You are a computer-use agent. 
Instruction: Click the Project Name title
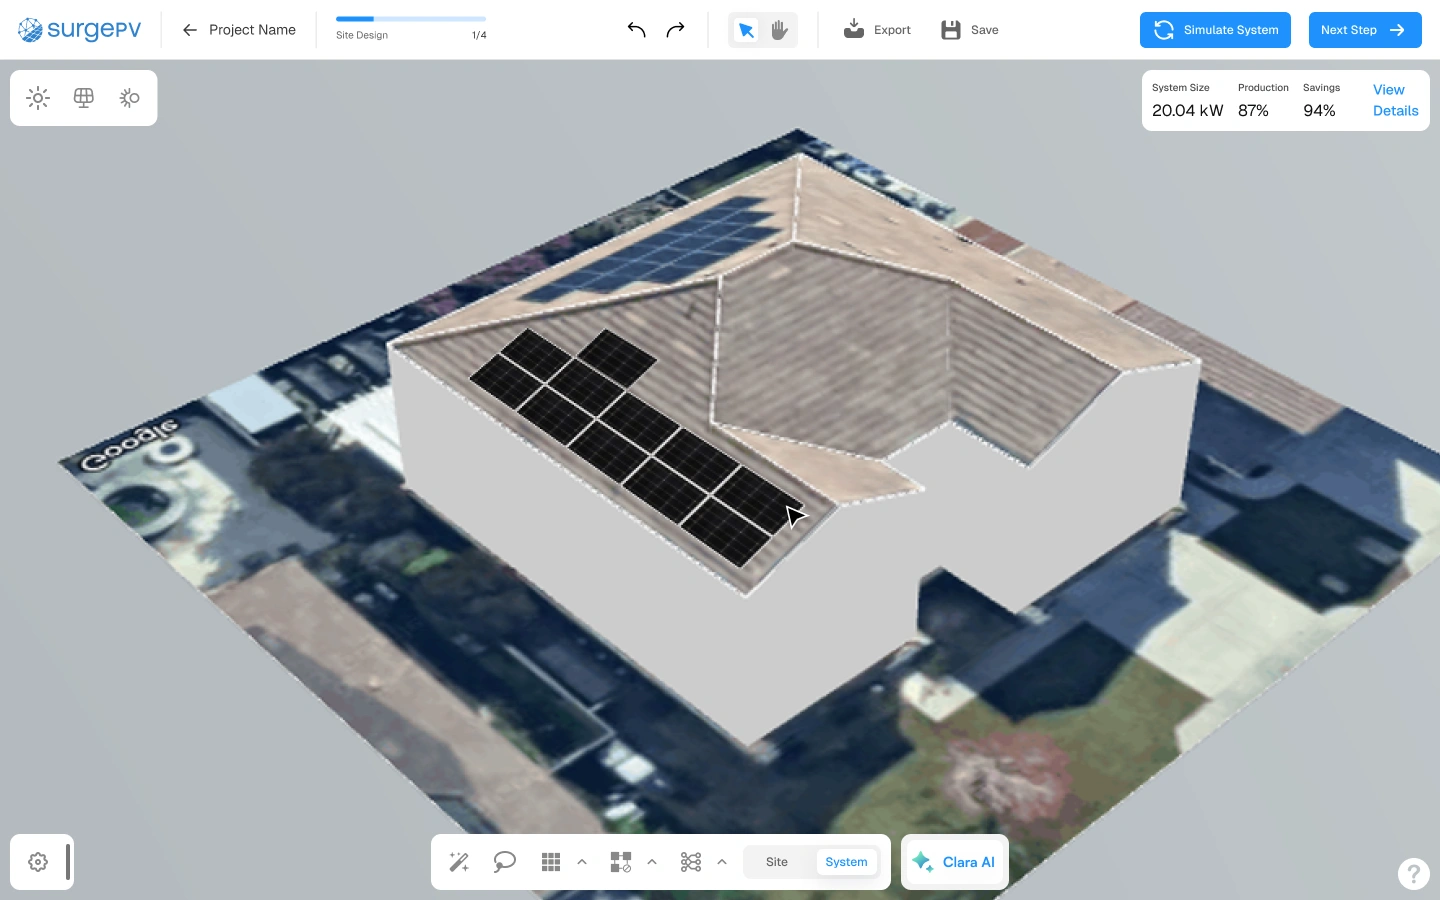[x=252, y=30]
